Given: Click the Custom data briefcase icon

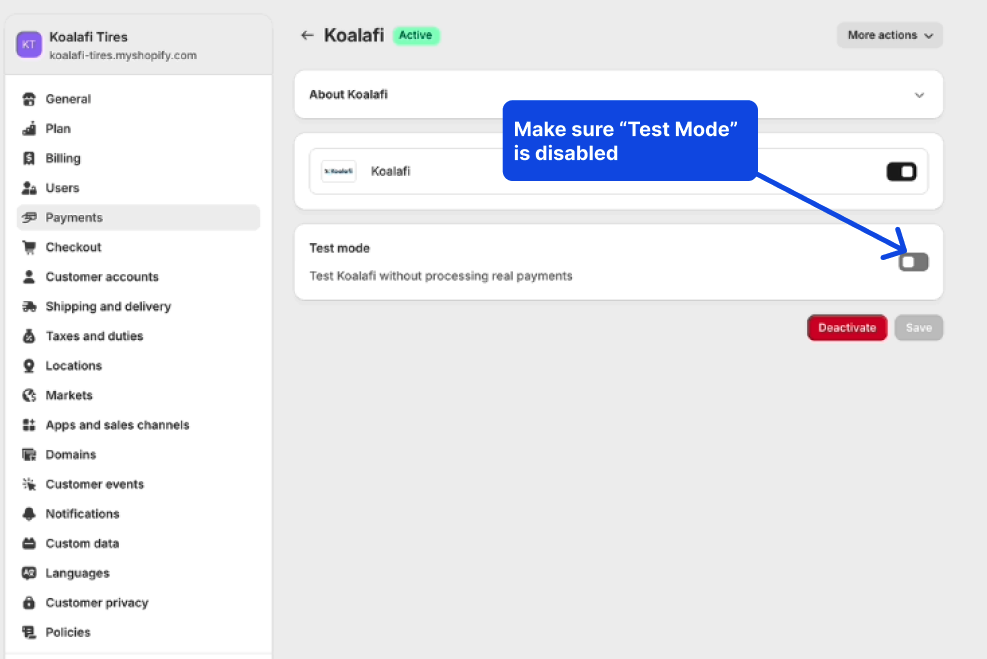Looking at the screenshot, I should click(x=29, y=543).
